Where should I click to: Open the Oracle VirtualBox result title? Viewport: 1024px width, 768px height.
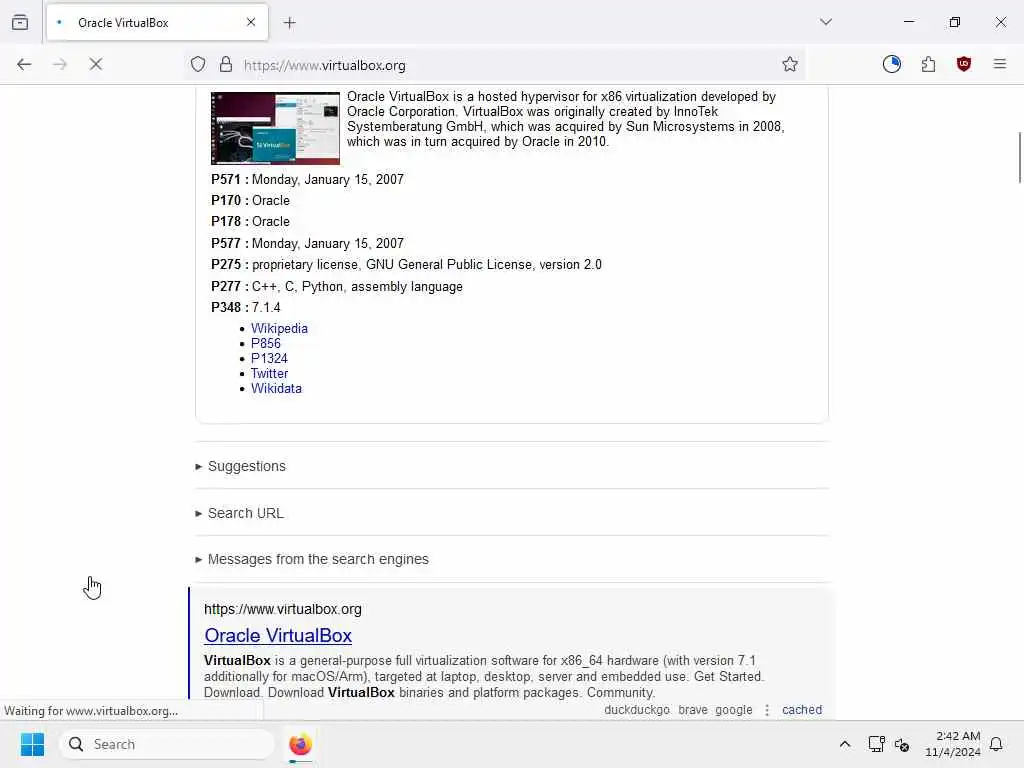(x=278, y=635)
